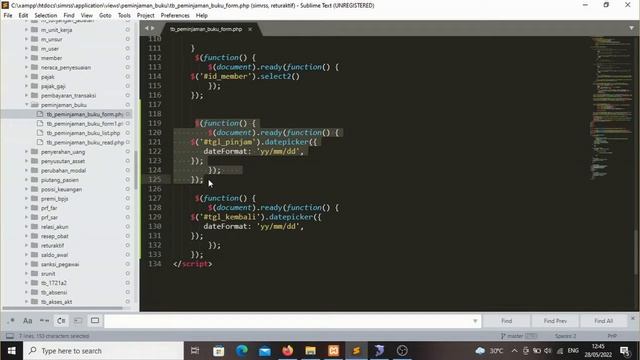Screen dimensions: 640x360
Task: Expand the penyerahan_uang folder
Action: coord(27,152)
